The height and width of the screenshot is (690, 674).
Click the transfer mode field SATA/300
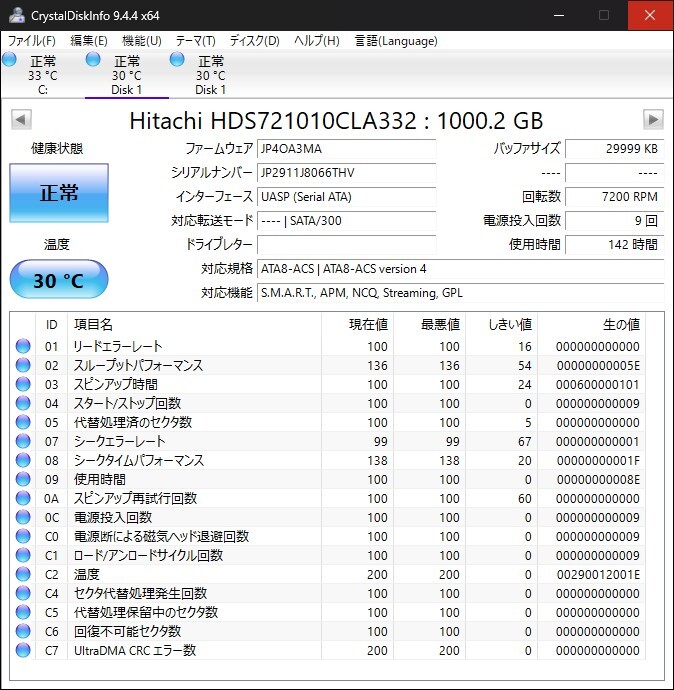tap(346, 220)
